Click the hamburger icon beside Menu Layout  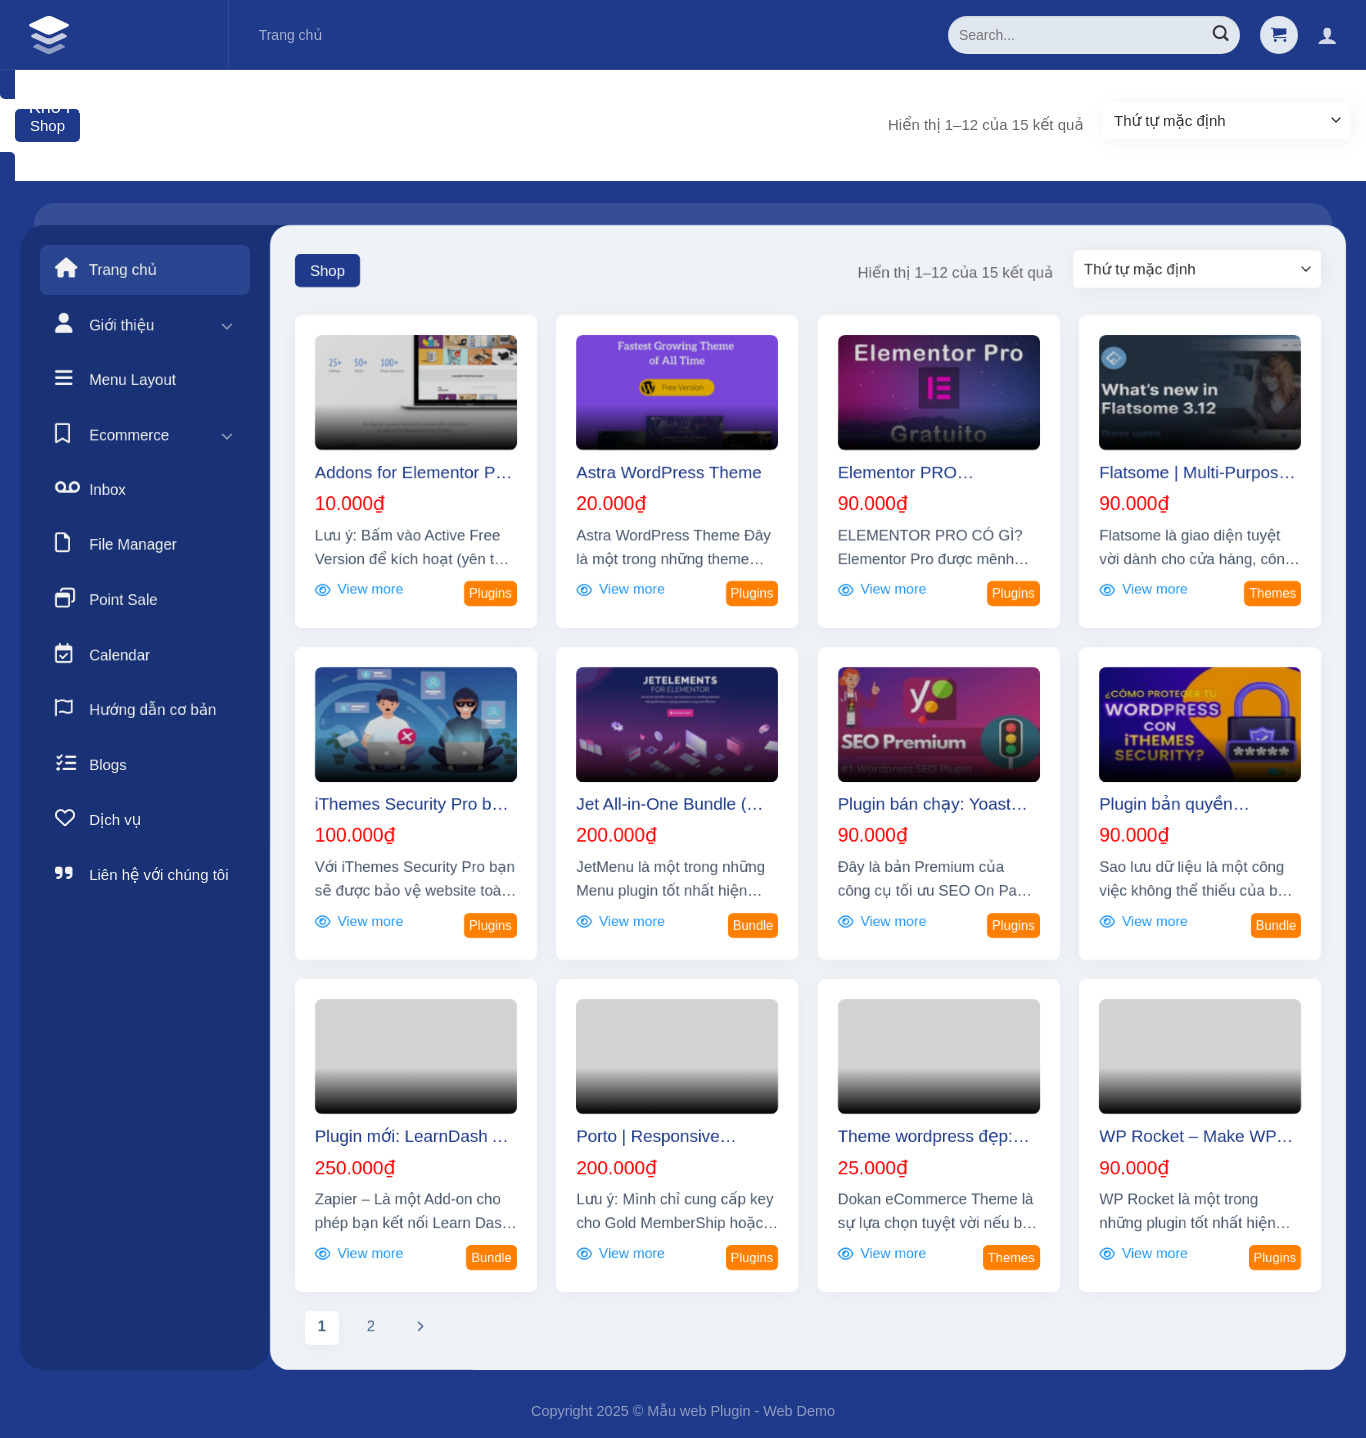pyautogui.click(x=64, y=378)
